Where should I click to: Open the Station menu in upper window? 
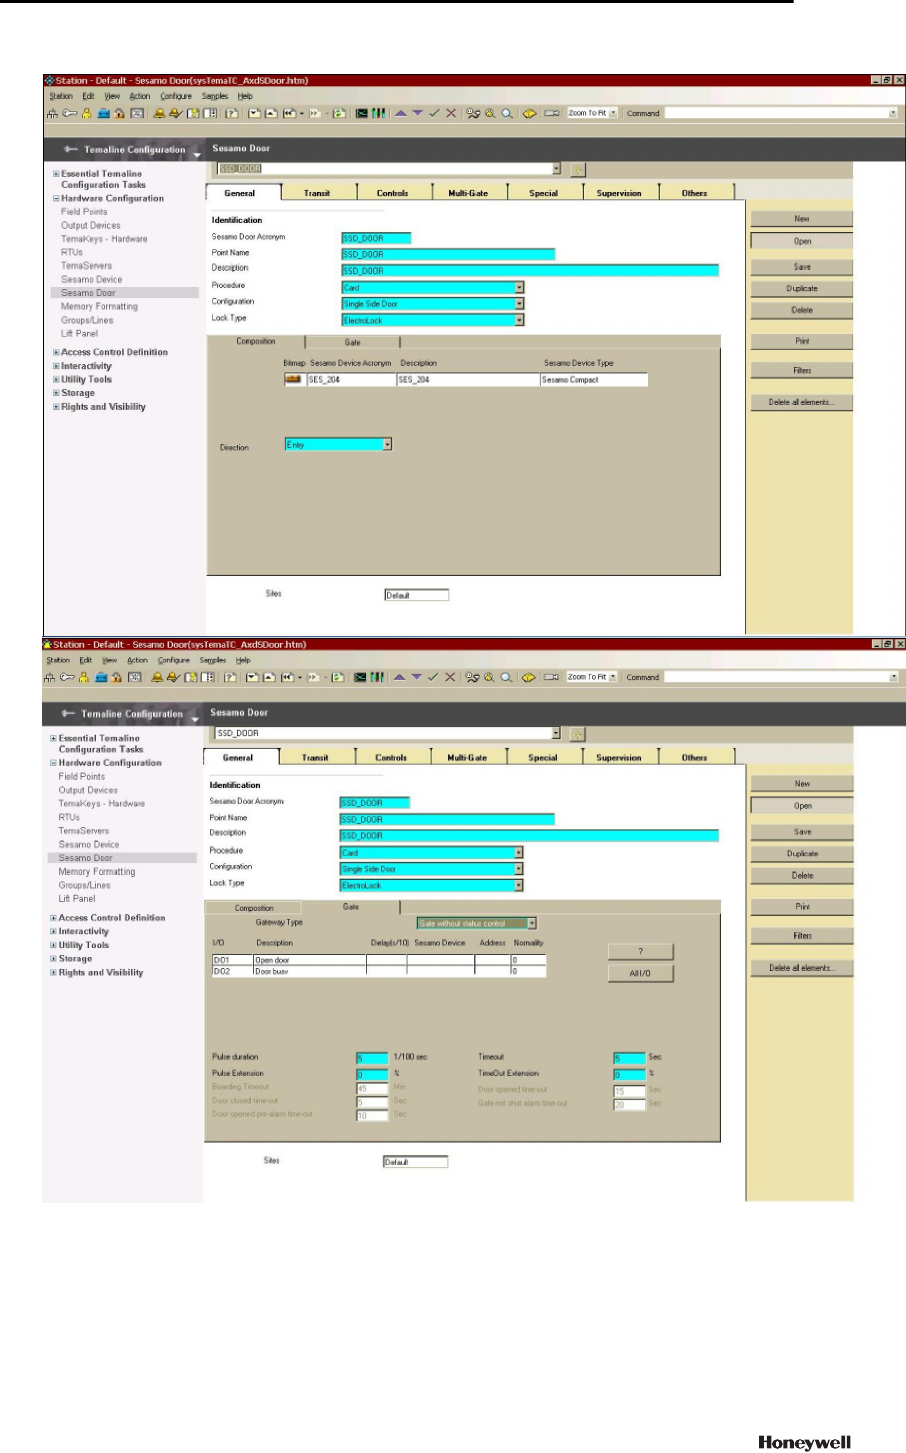pyautogui.click(x=61, y=96)
